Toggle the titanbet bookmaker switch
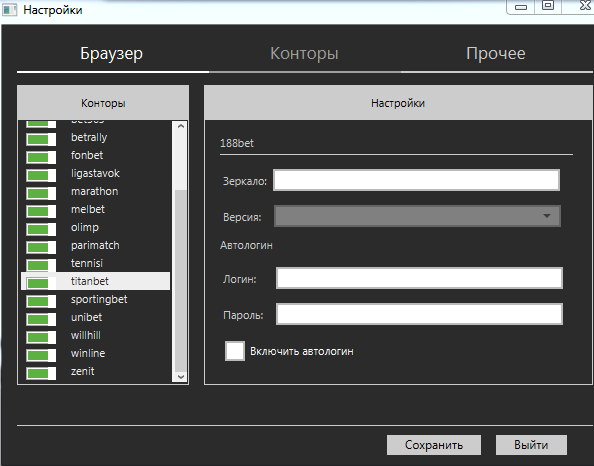The image size is (594, 466). [x=41, y=283]
